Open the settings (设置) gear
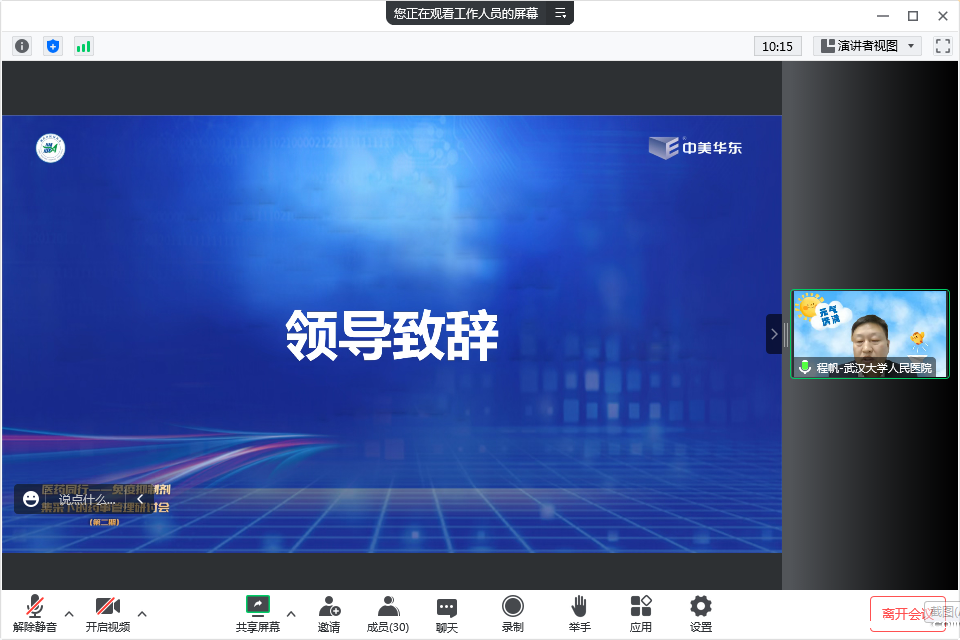Image resolution: width=960 pixels, height=640 pixels. 701,613
